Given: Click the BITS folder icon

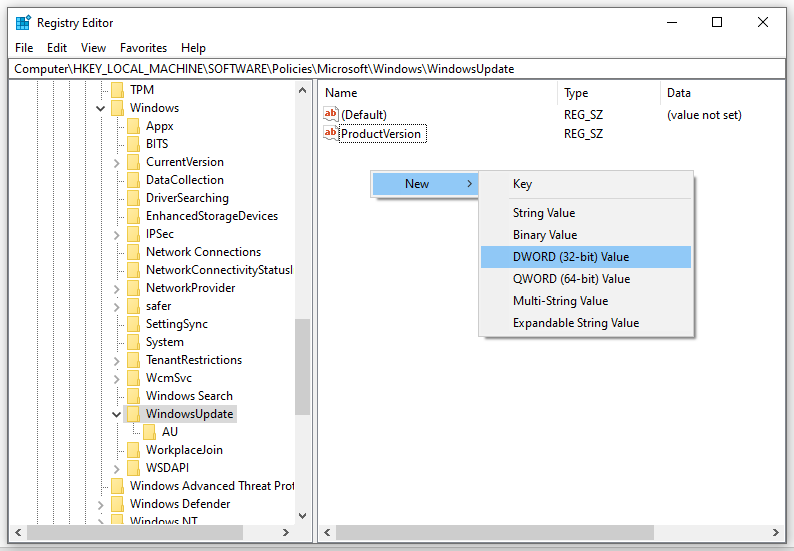Looking at the screenshot, I should (x=134, y=144).
